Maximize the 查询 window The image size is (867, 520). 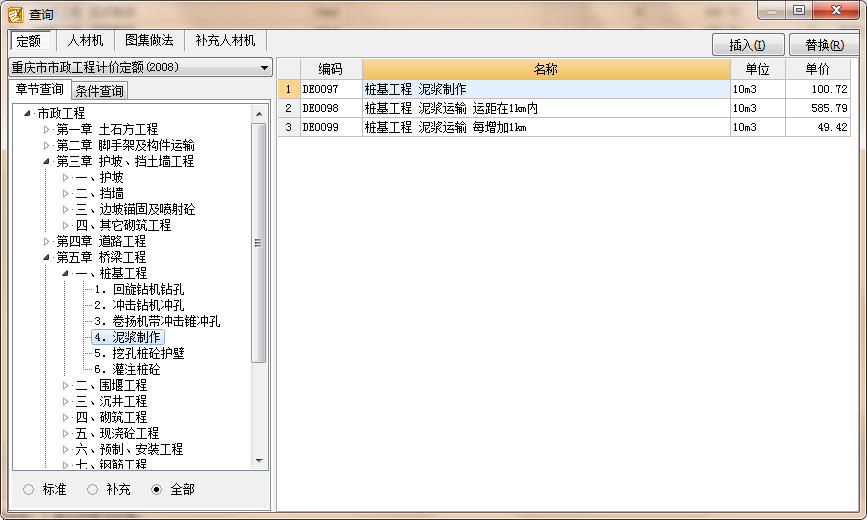(x=799, y=10)
